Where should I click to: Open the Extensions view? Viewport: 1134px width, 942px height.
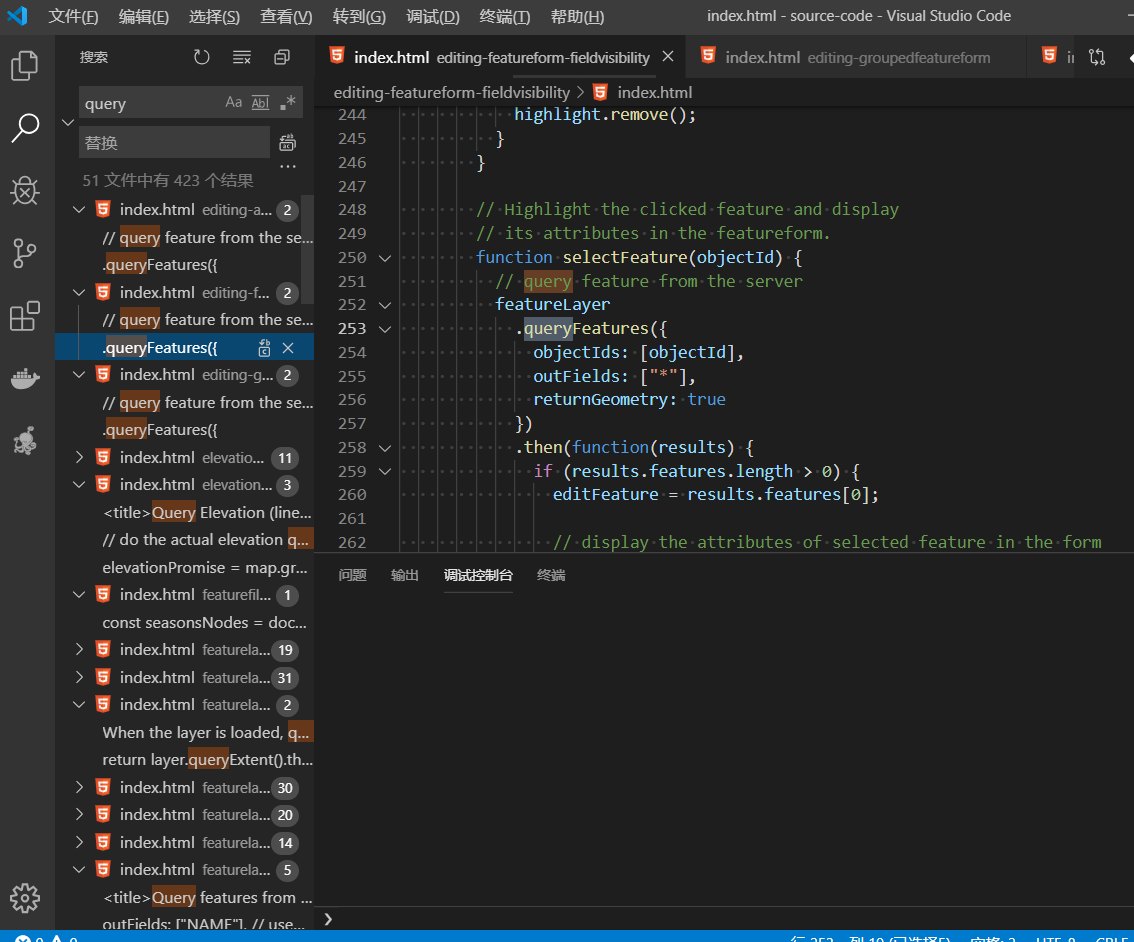25,316
